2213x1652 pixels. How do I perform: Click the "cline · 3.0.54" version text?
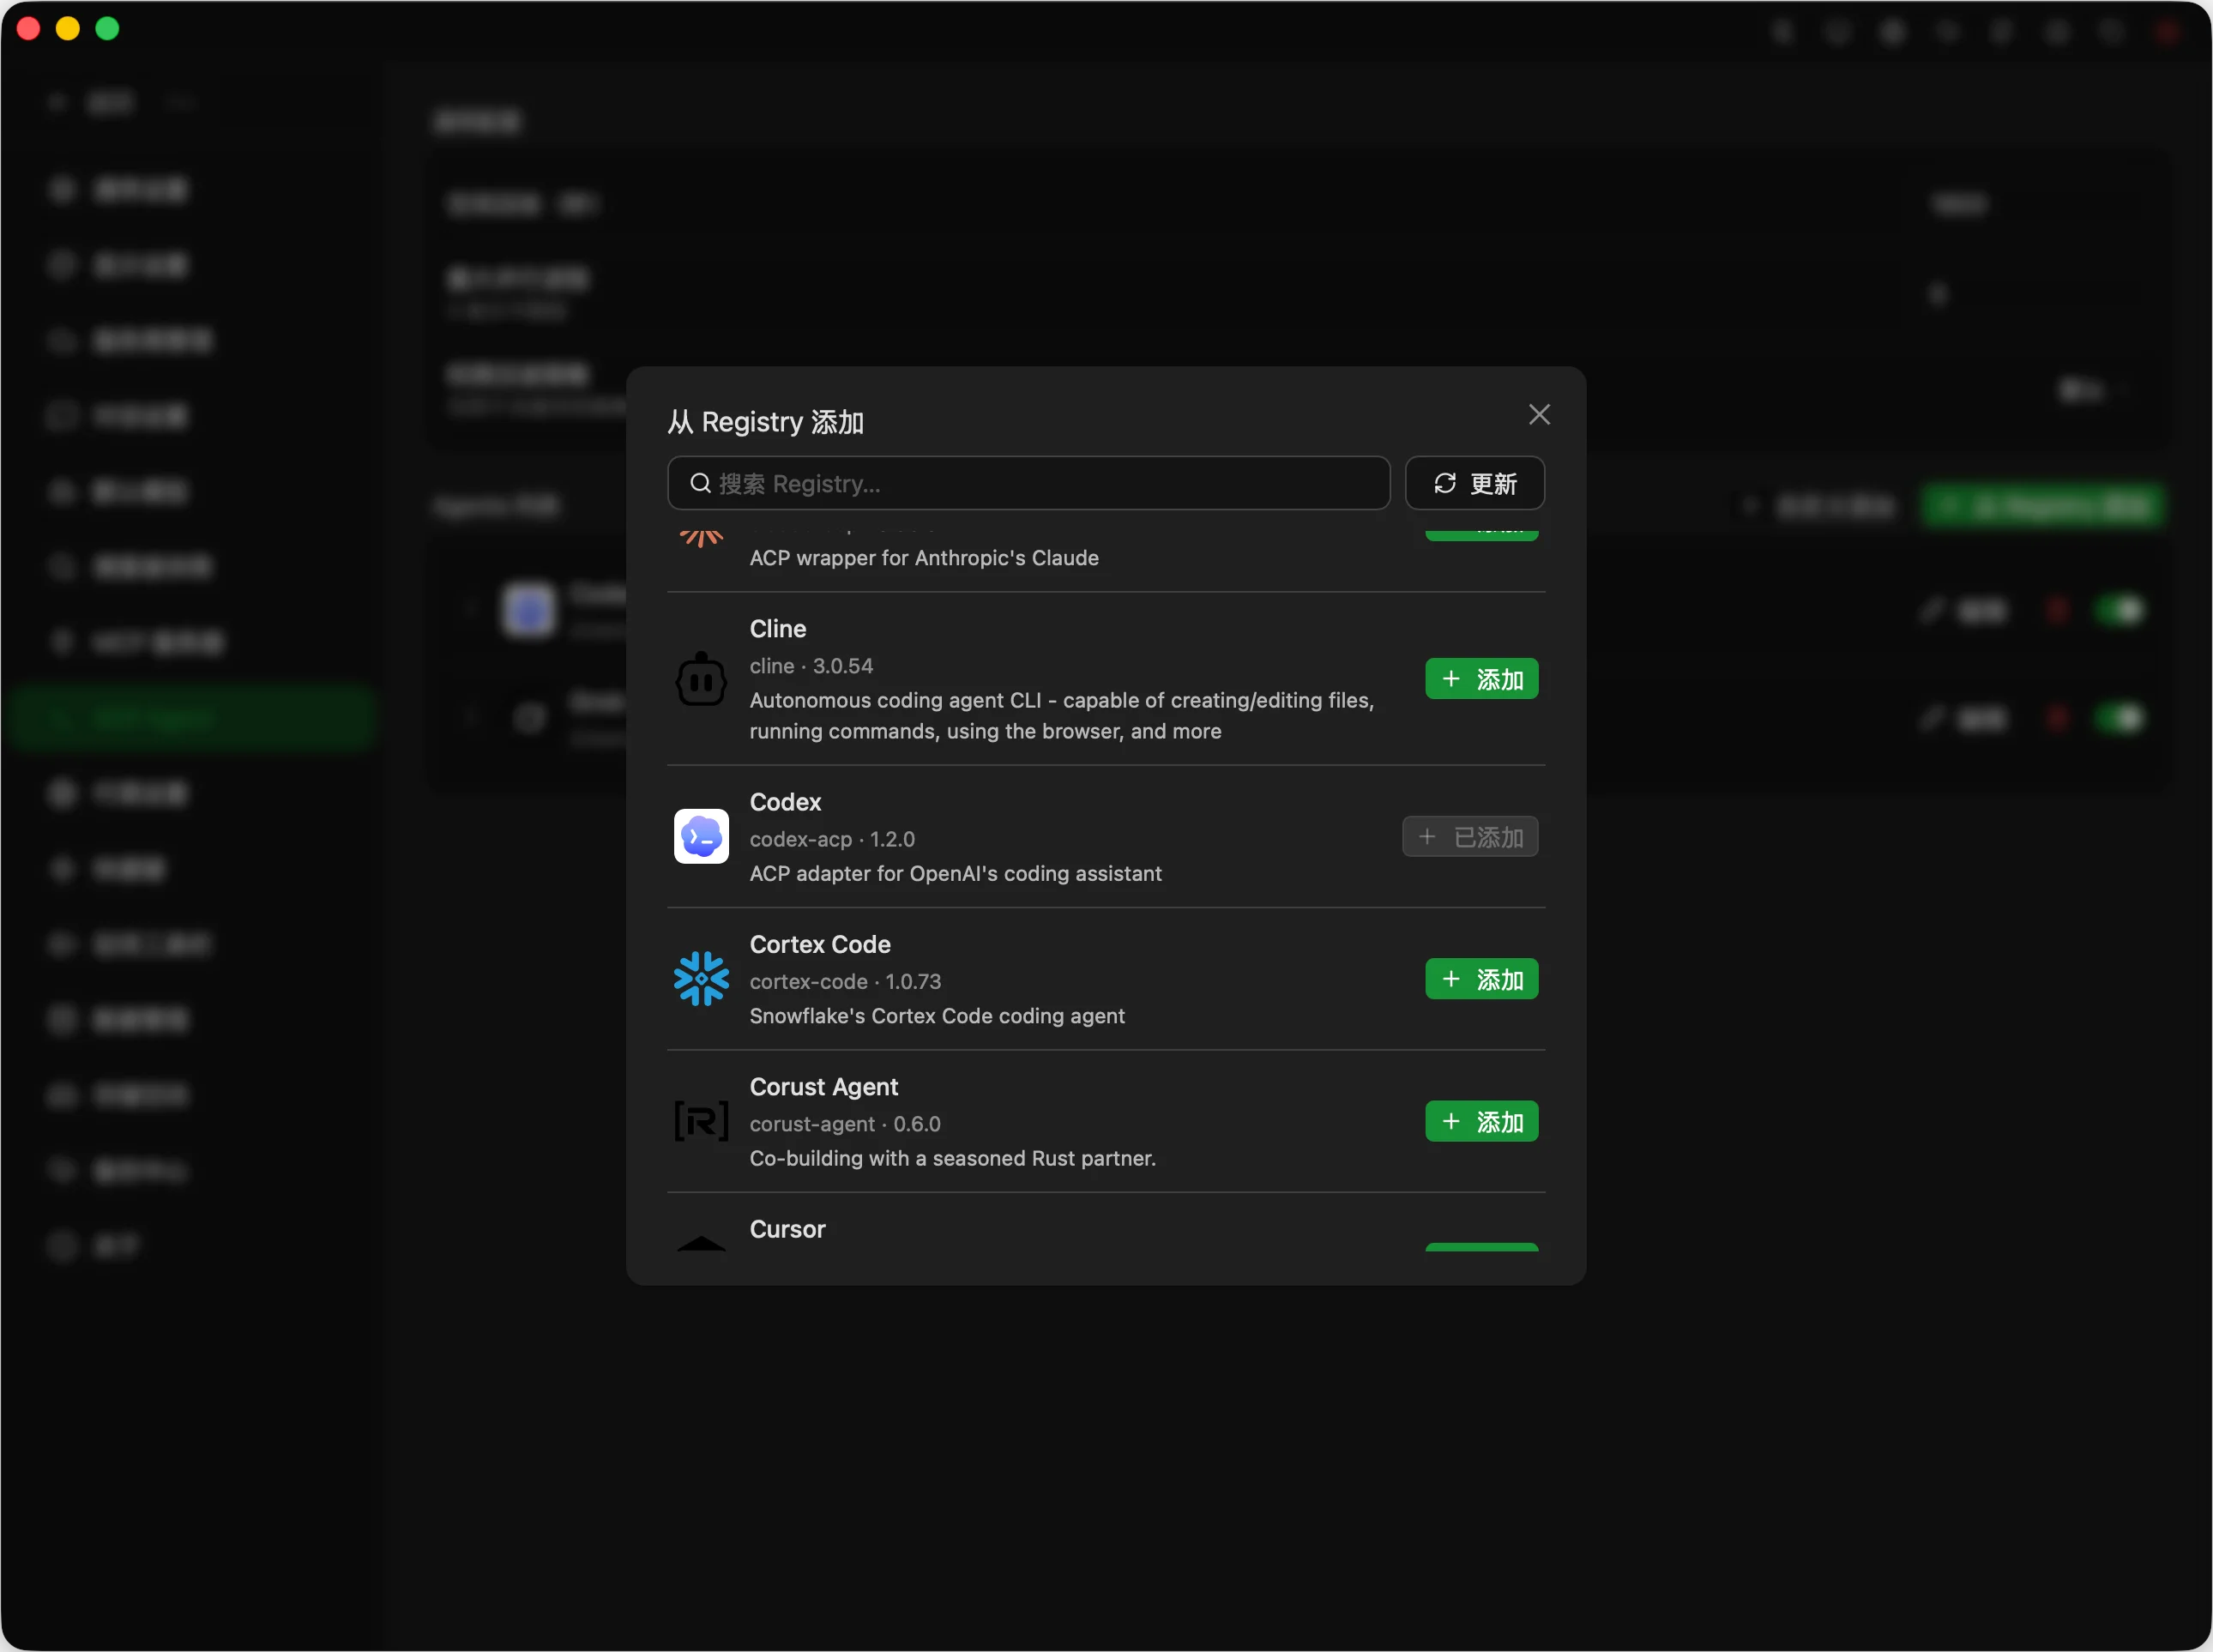coord(811,666)
